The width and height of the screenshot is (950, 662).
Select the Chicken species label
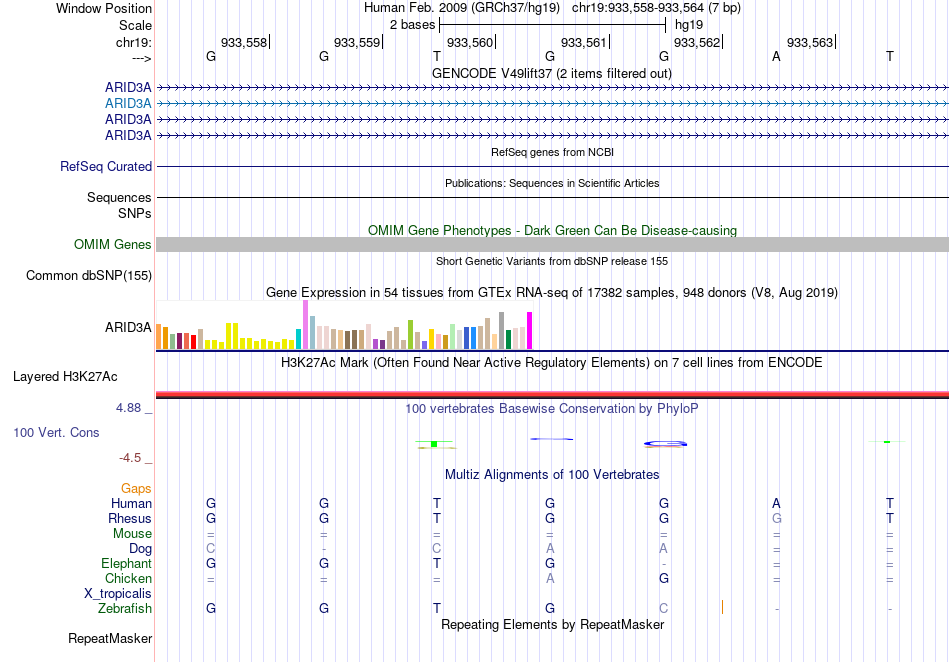[128, 578]
